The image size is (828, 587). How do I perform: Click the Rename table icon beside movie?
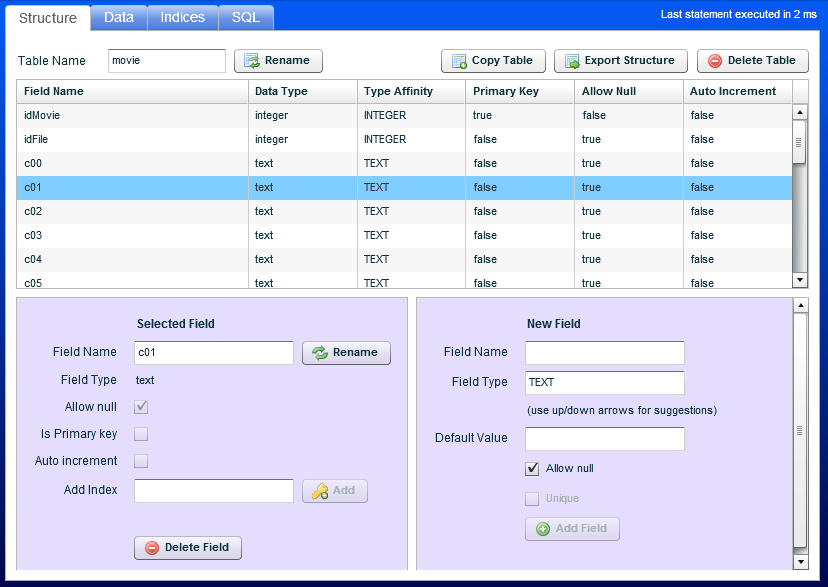pos(252,61)
